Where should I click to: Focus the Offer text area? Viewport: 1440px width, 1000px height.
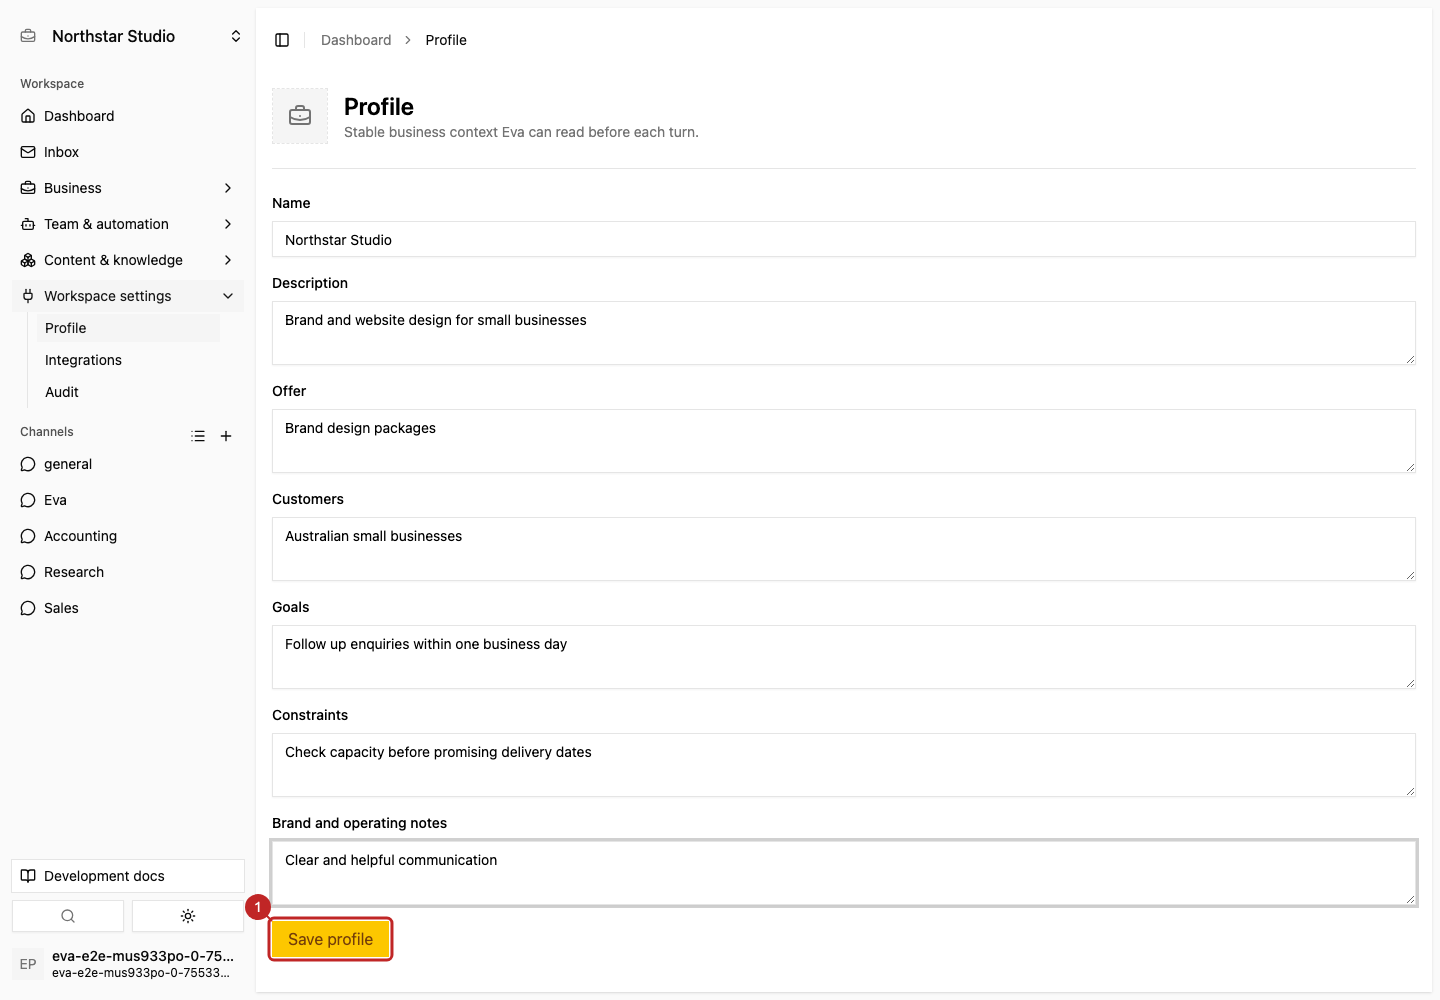tap(844, 441)
